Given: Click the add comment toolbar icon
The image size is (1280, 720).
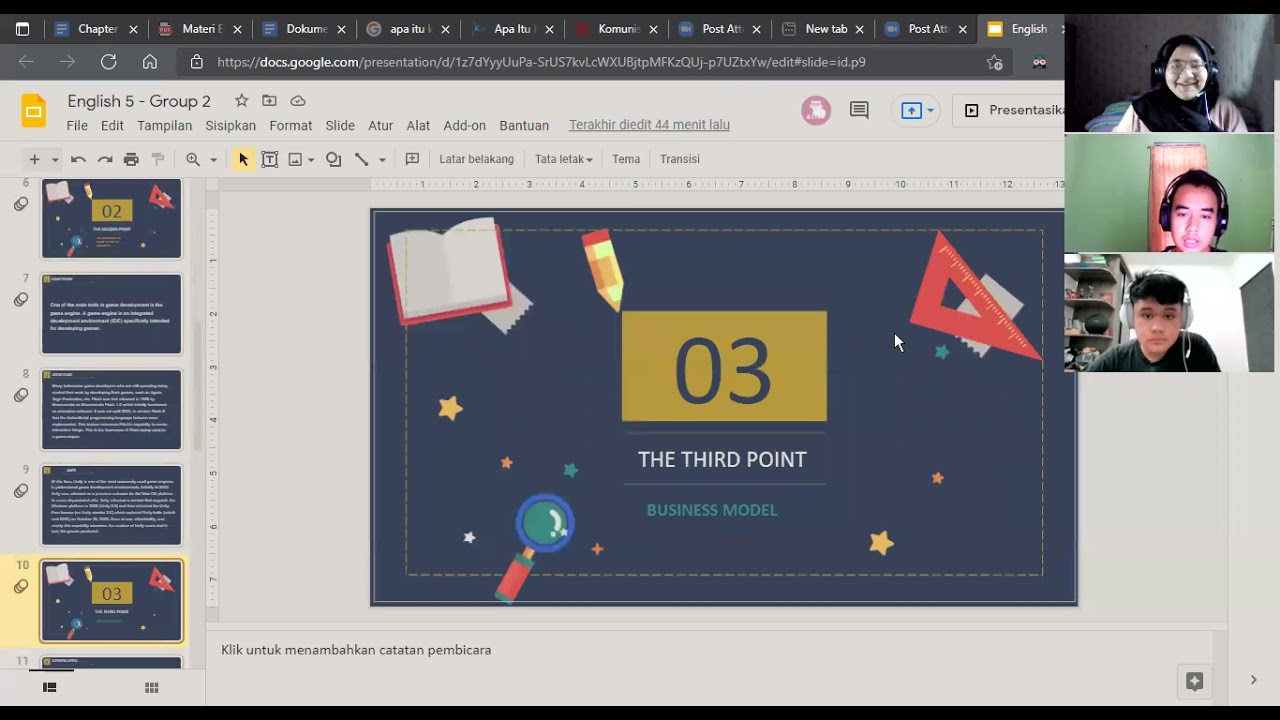Looking at the screenshot, I should pyautogui.click(x=411, y=159).
